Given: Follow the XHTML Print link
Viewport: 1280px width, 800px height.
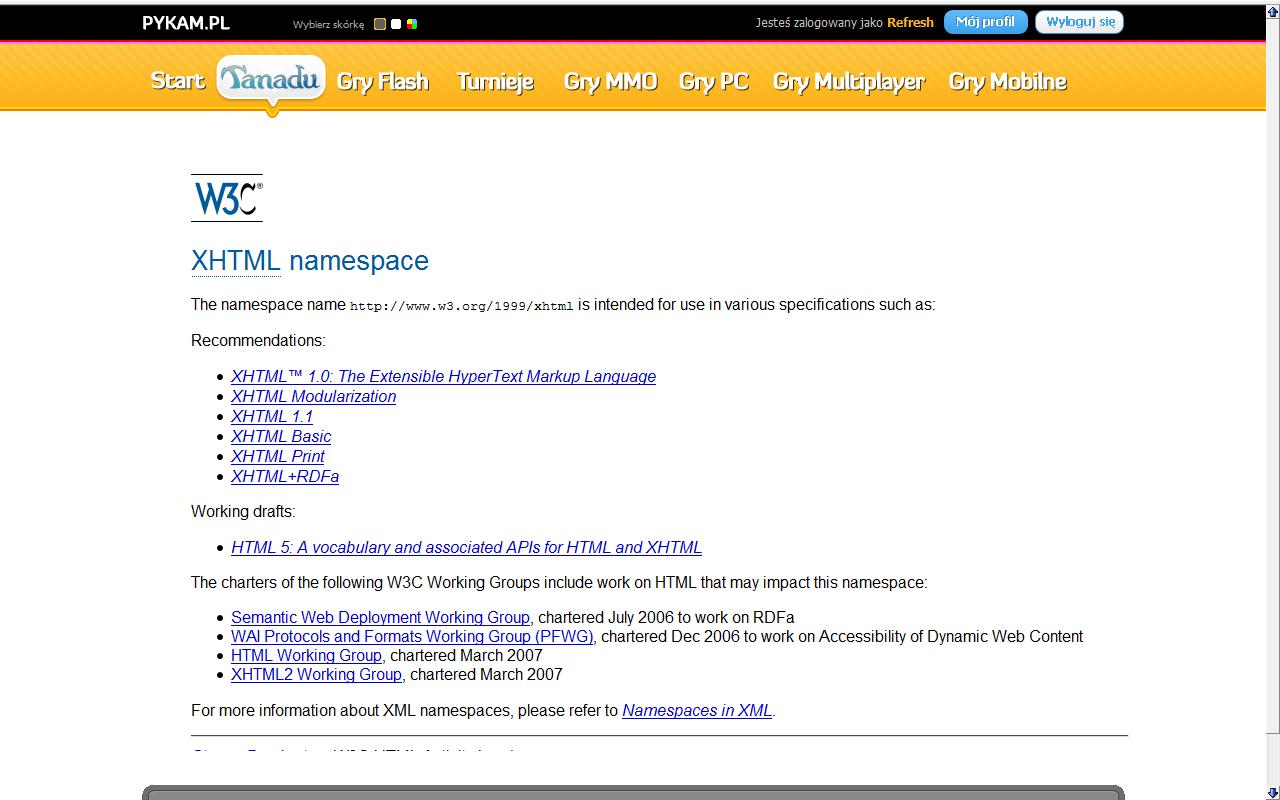Looking at the screenshot, I should pos(278,457).
